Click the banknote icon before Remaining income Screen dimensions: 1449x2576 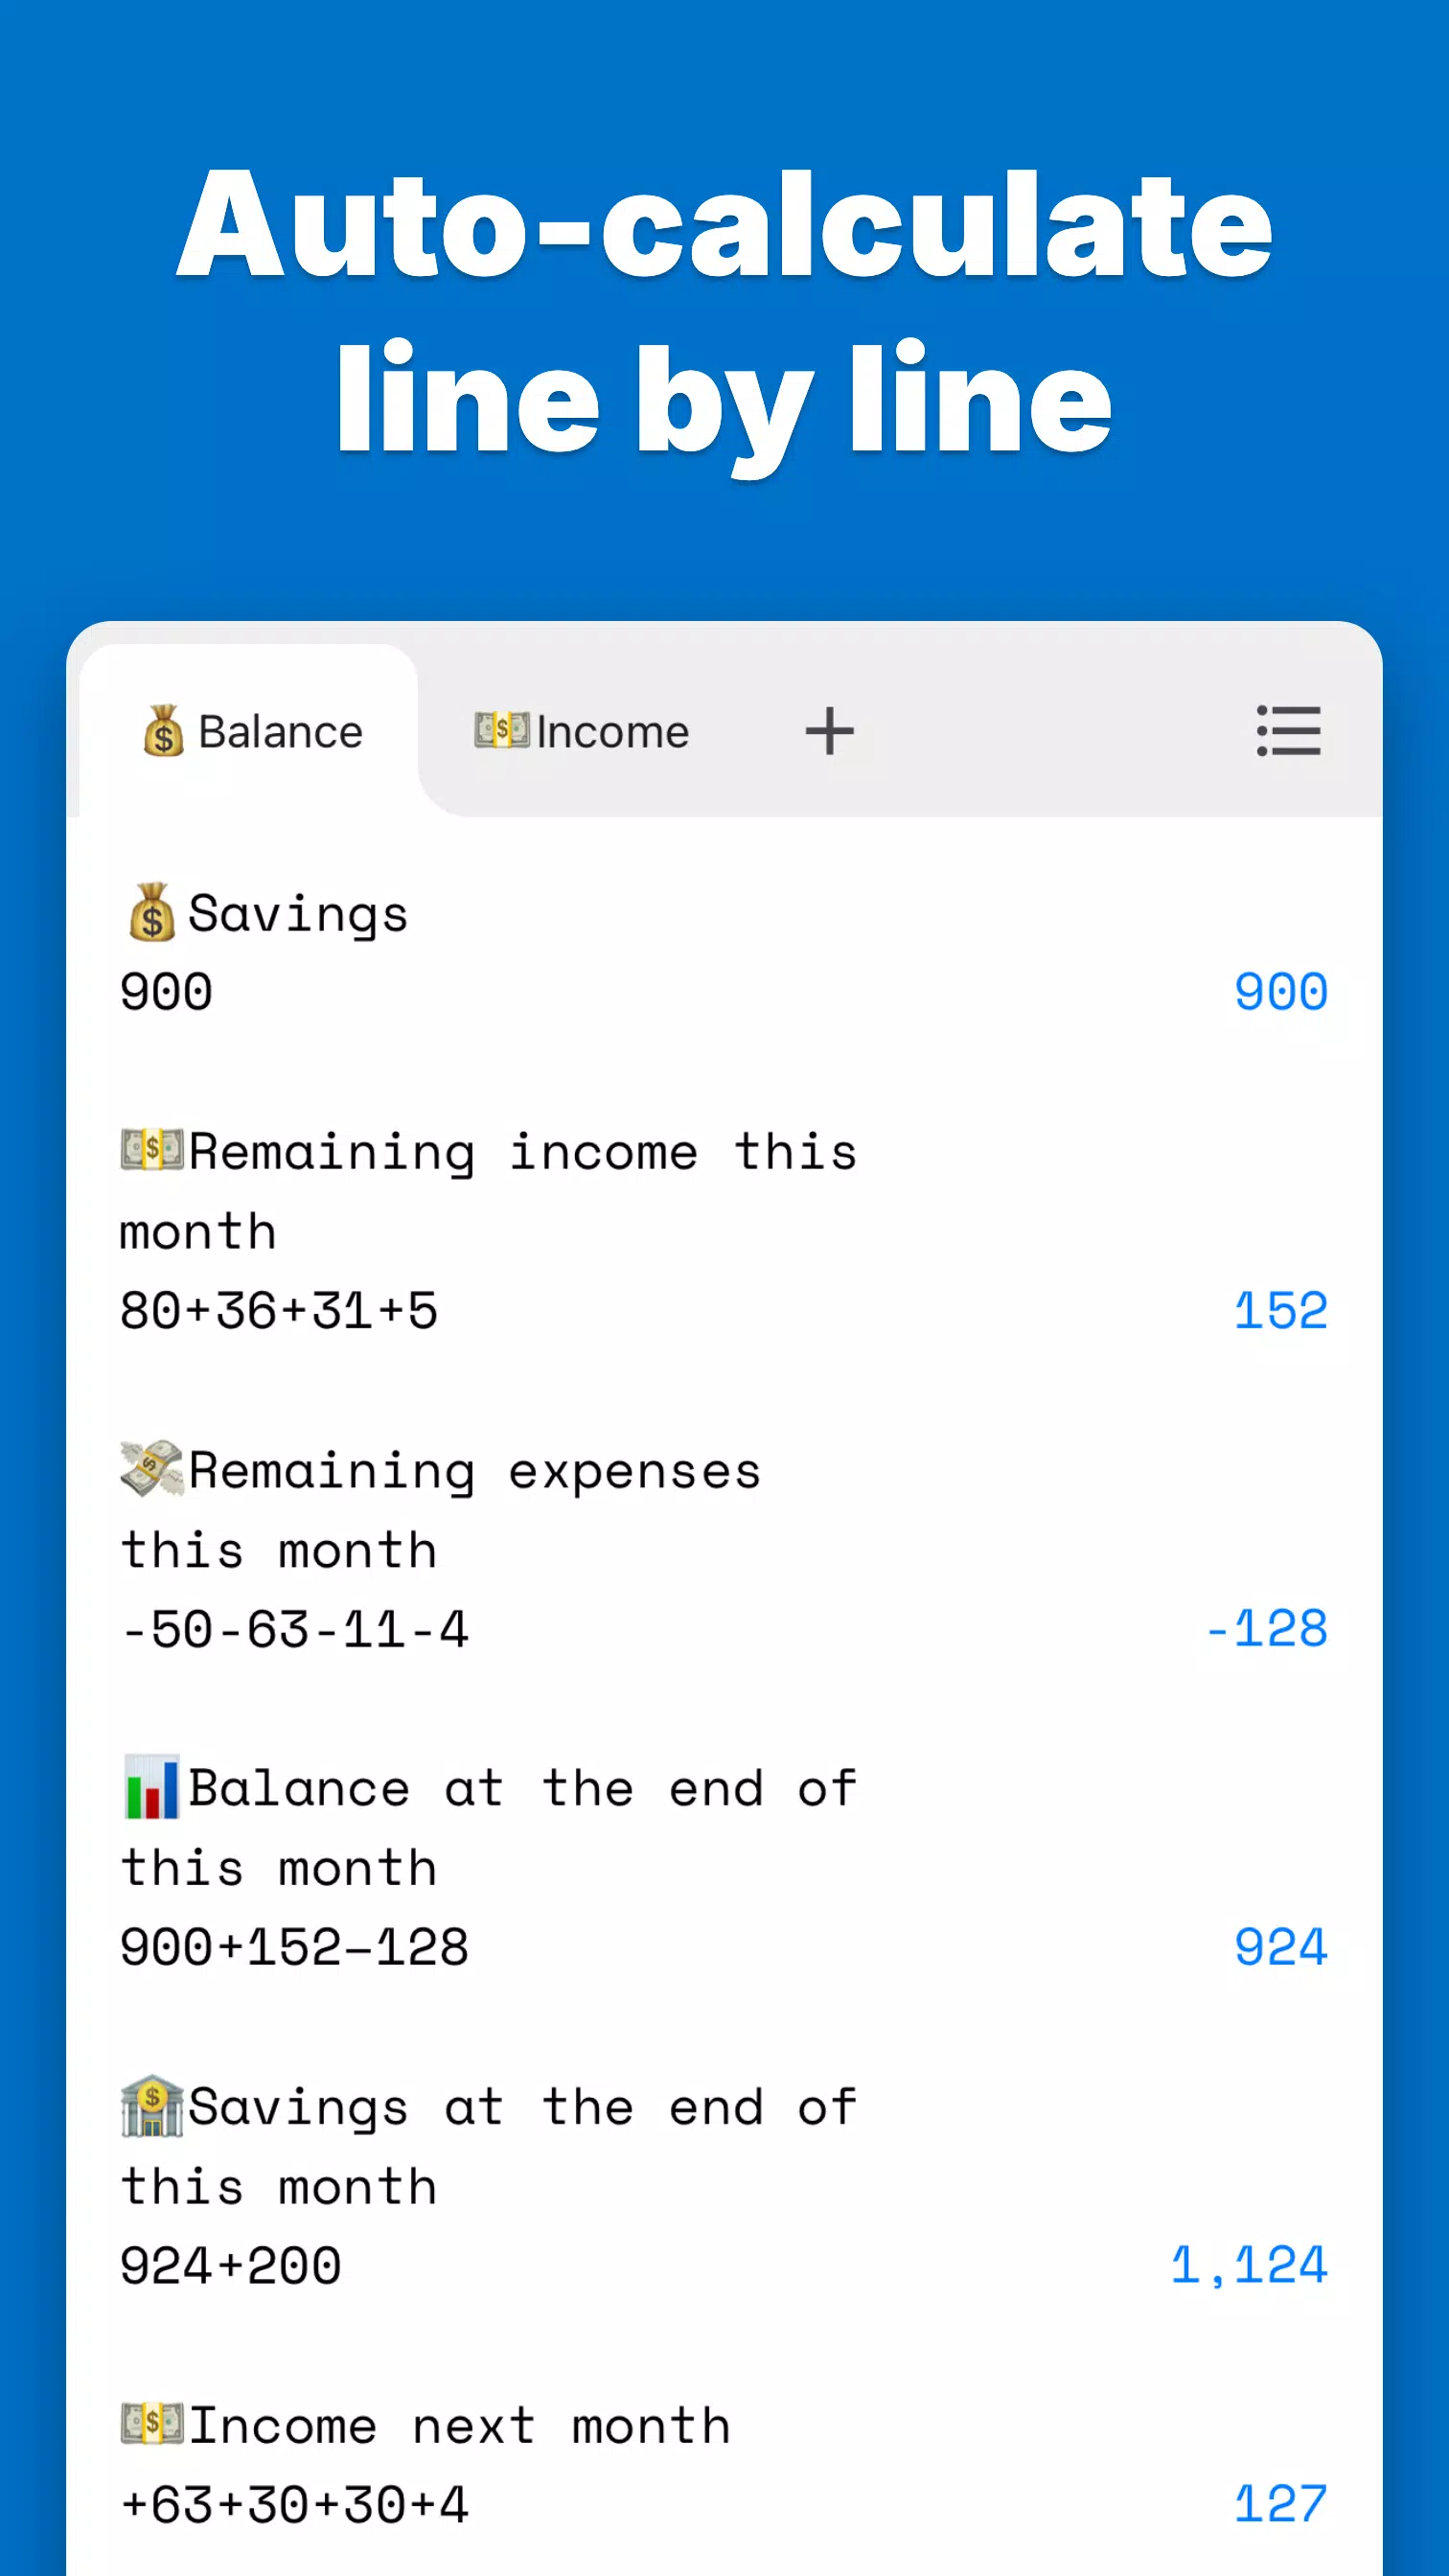(x=152, y=1150)
